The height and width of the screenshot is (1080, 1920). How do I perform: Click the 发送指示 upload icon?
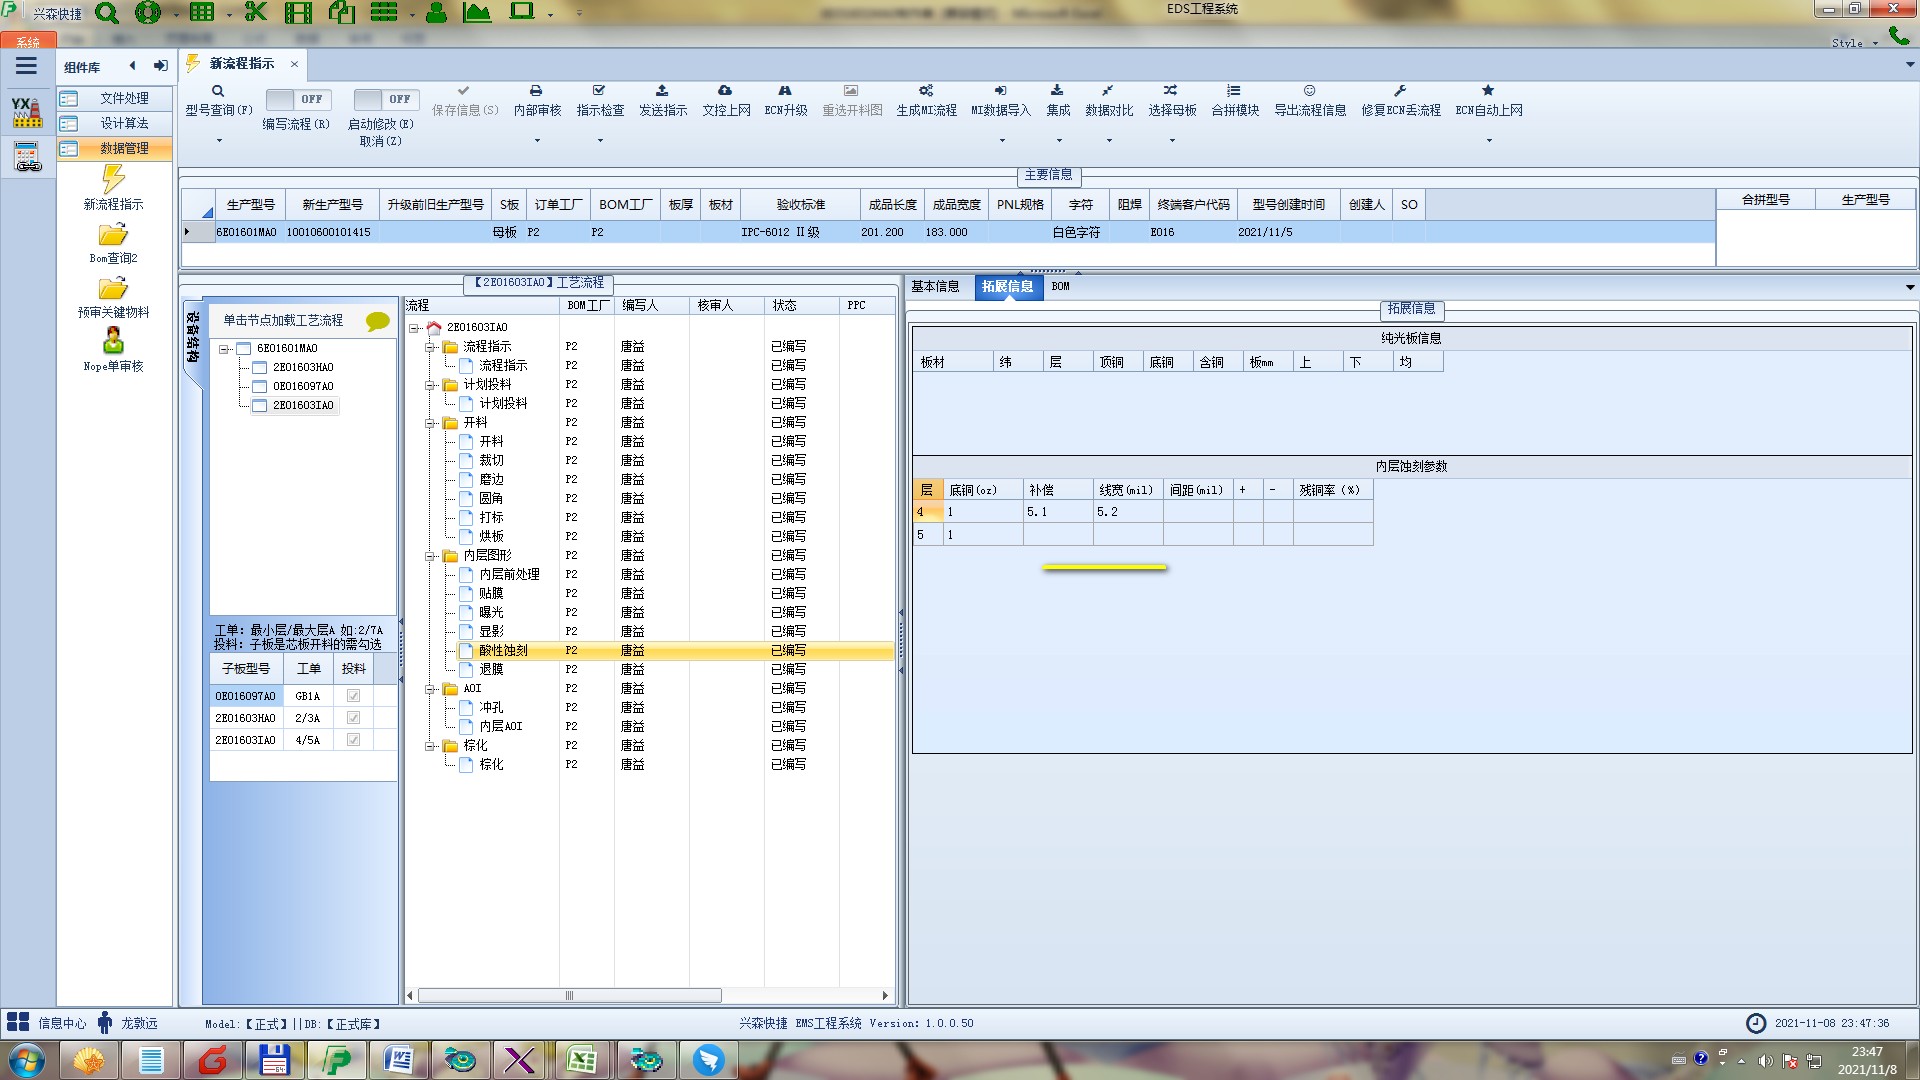[x=662, y=91]
